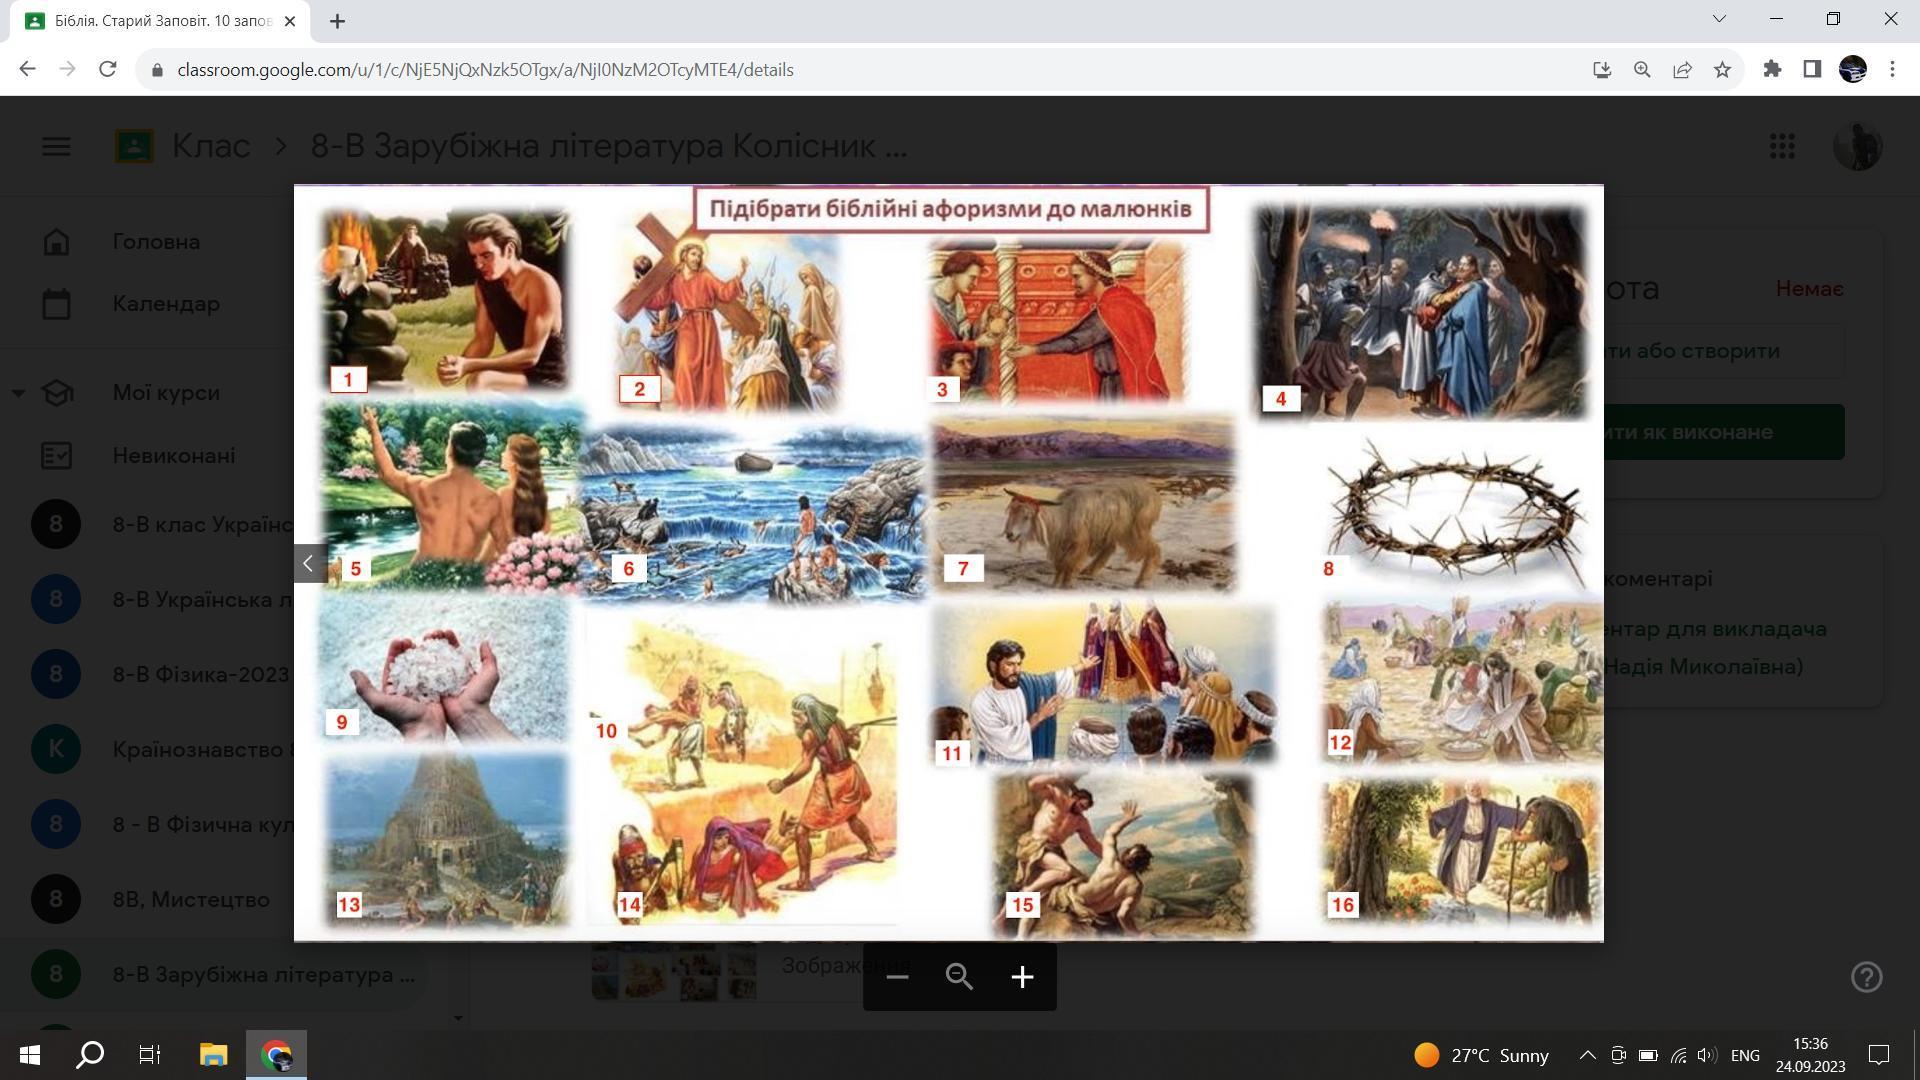This screenshot has height=1080, width=1920.
Task: Open the weather widget 27°C Sunny
Action: [1481, 1055]
